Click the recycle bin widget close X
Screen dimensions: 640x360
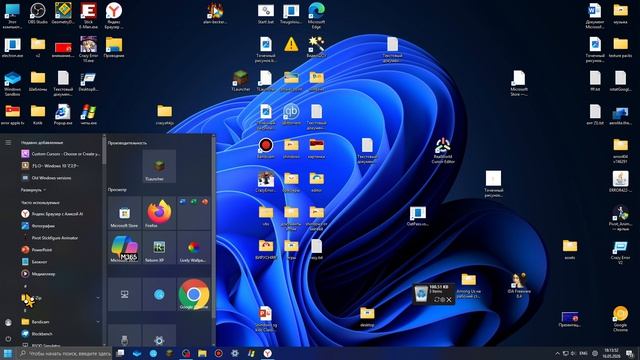tap(449, 300)
